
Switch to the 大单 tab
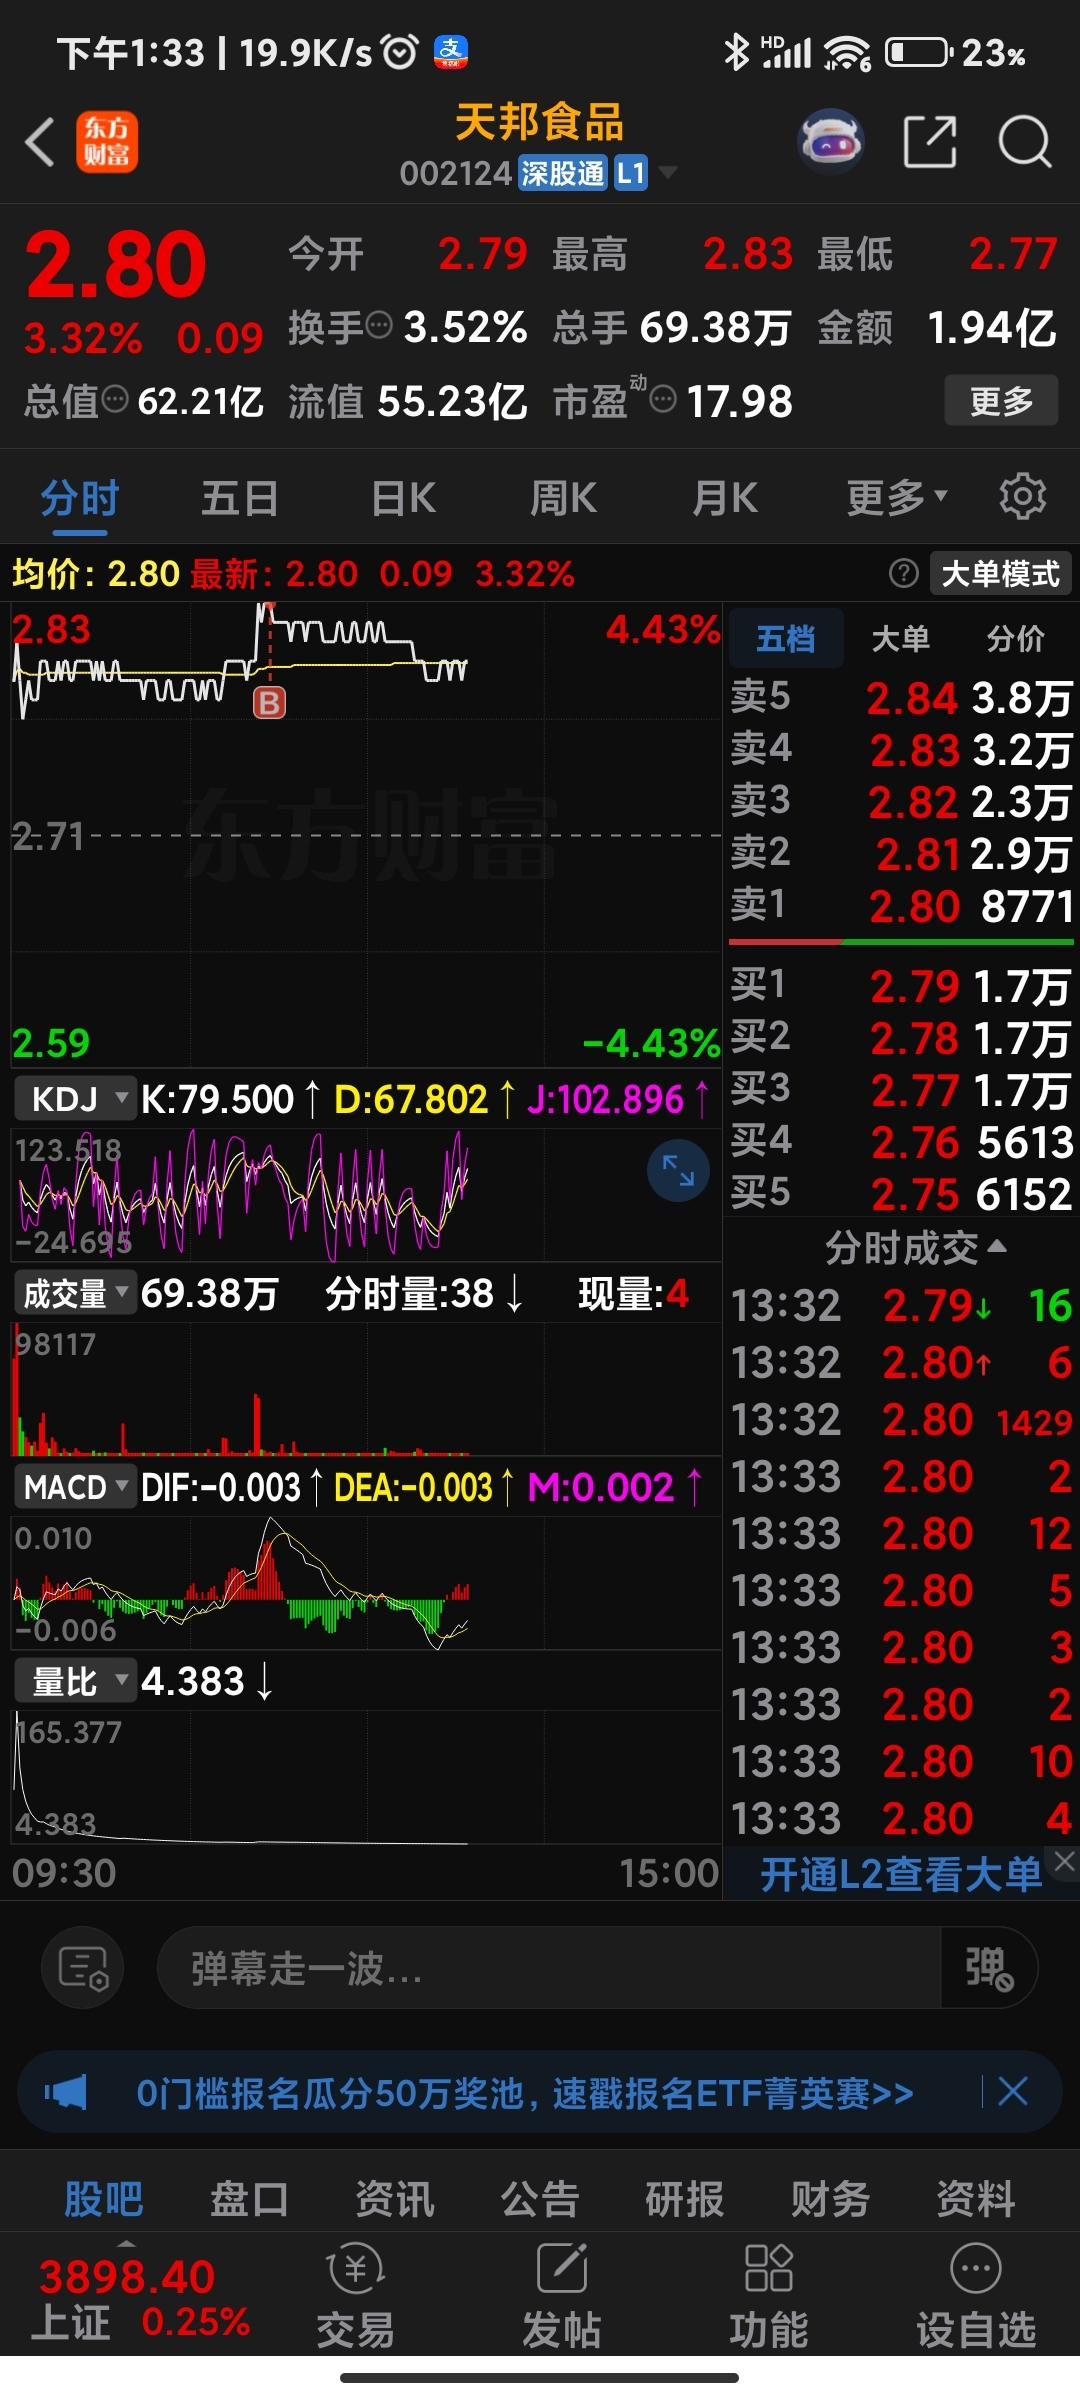coord(900,638)
